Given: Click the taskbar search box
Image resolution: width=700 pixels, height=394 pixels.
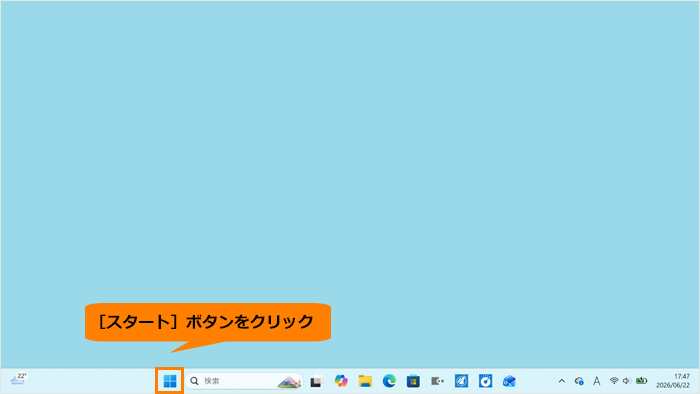Looking at the screenshot, I should point(244,381).
